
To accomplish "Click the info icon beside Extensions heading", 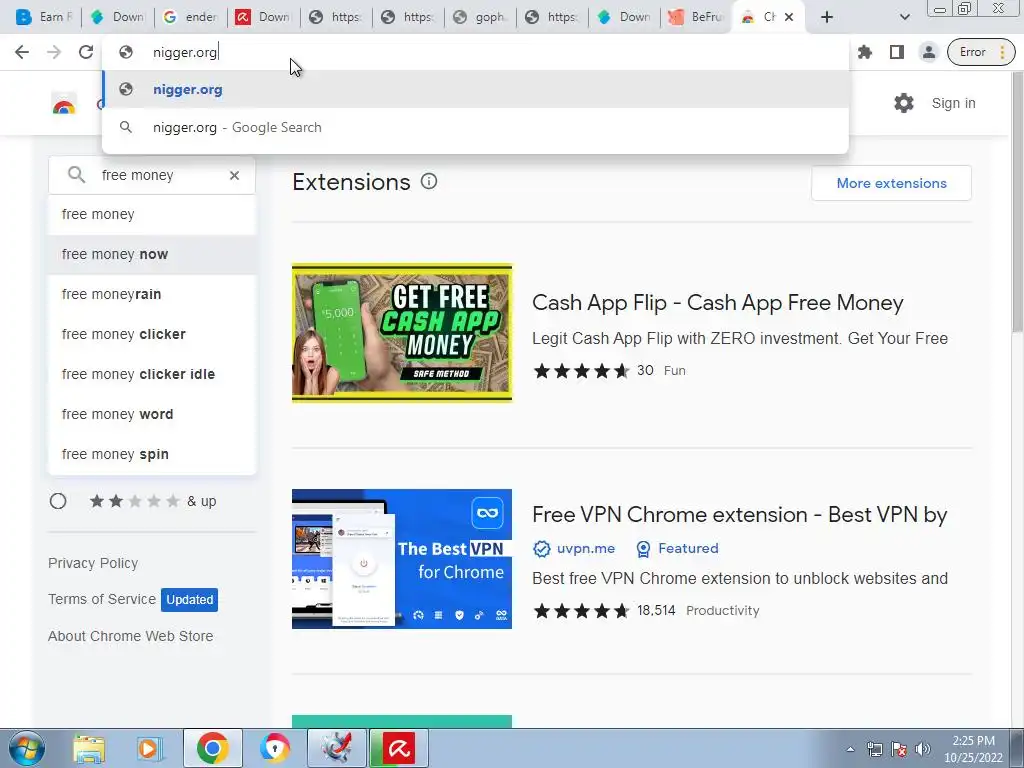I will (429, 182).
